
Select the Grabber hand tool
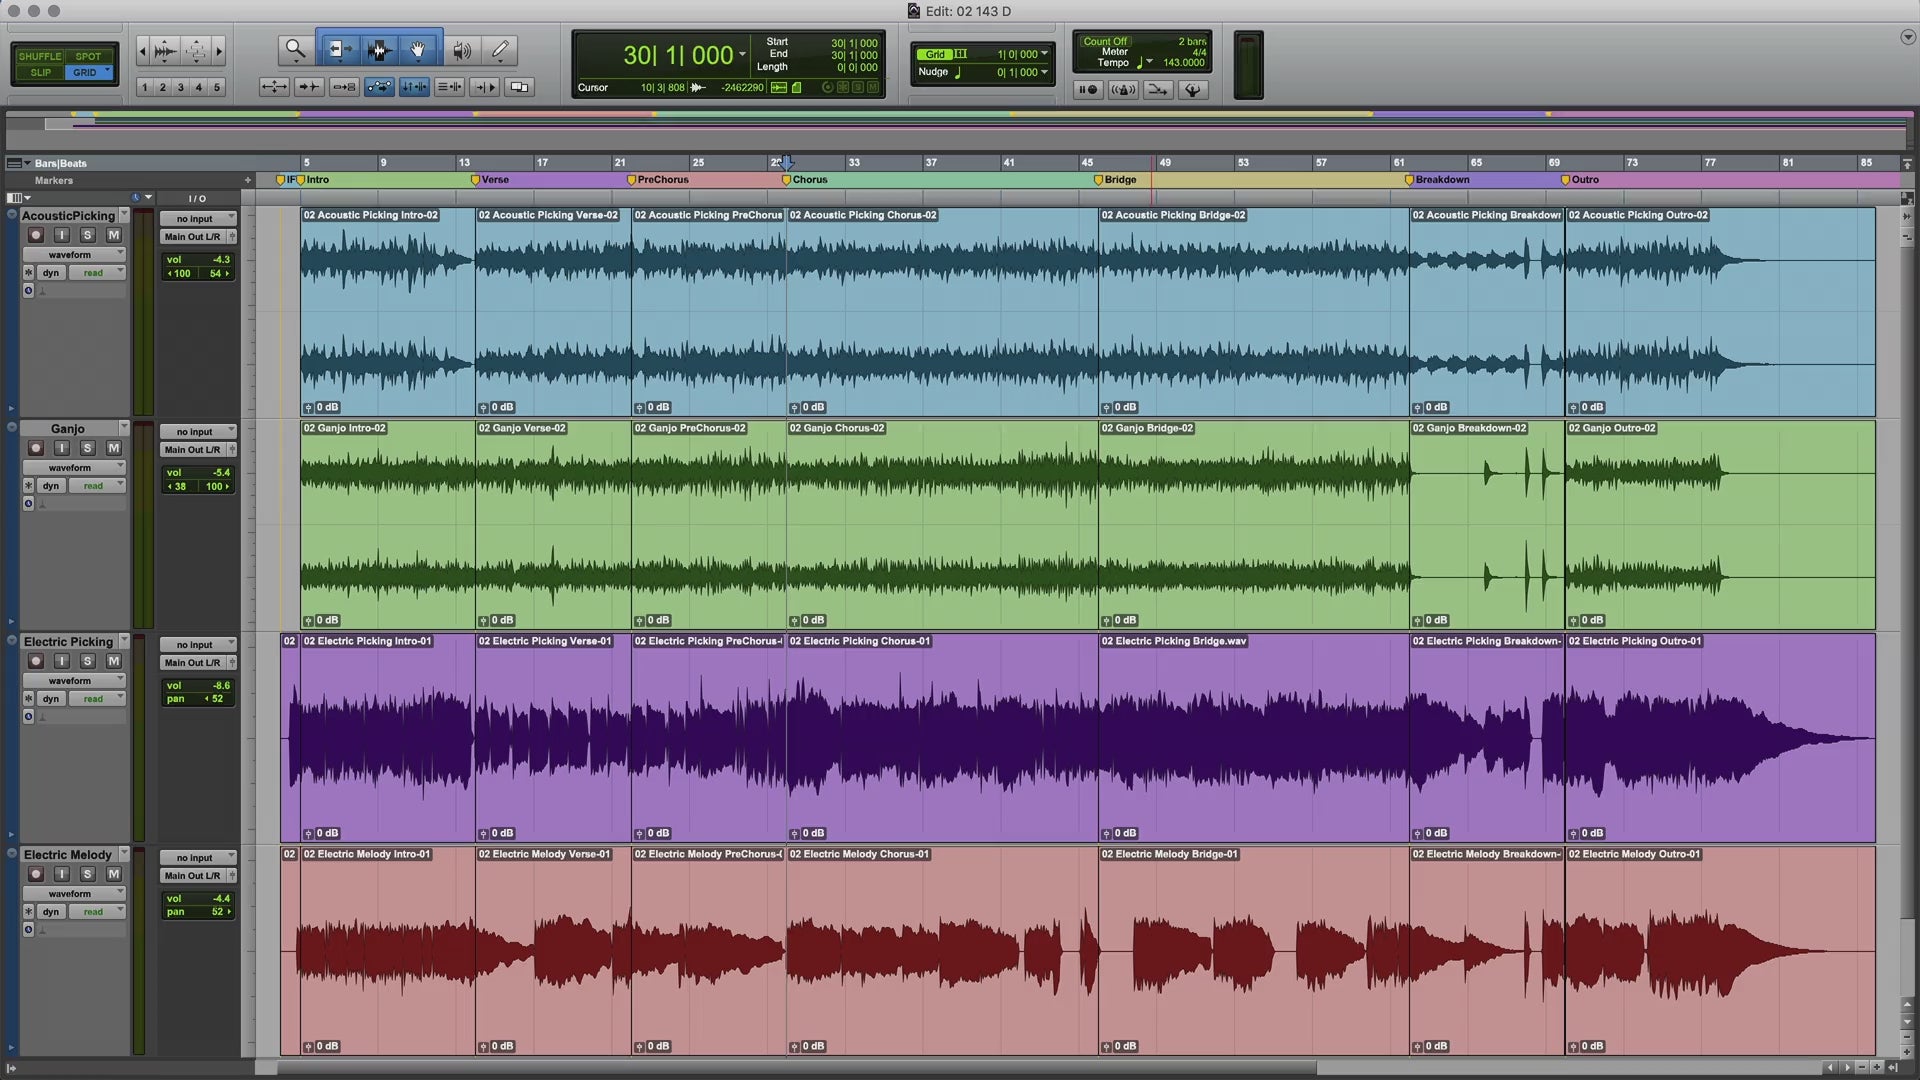pyautogui.click(x=418, y=49)
